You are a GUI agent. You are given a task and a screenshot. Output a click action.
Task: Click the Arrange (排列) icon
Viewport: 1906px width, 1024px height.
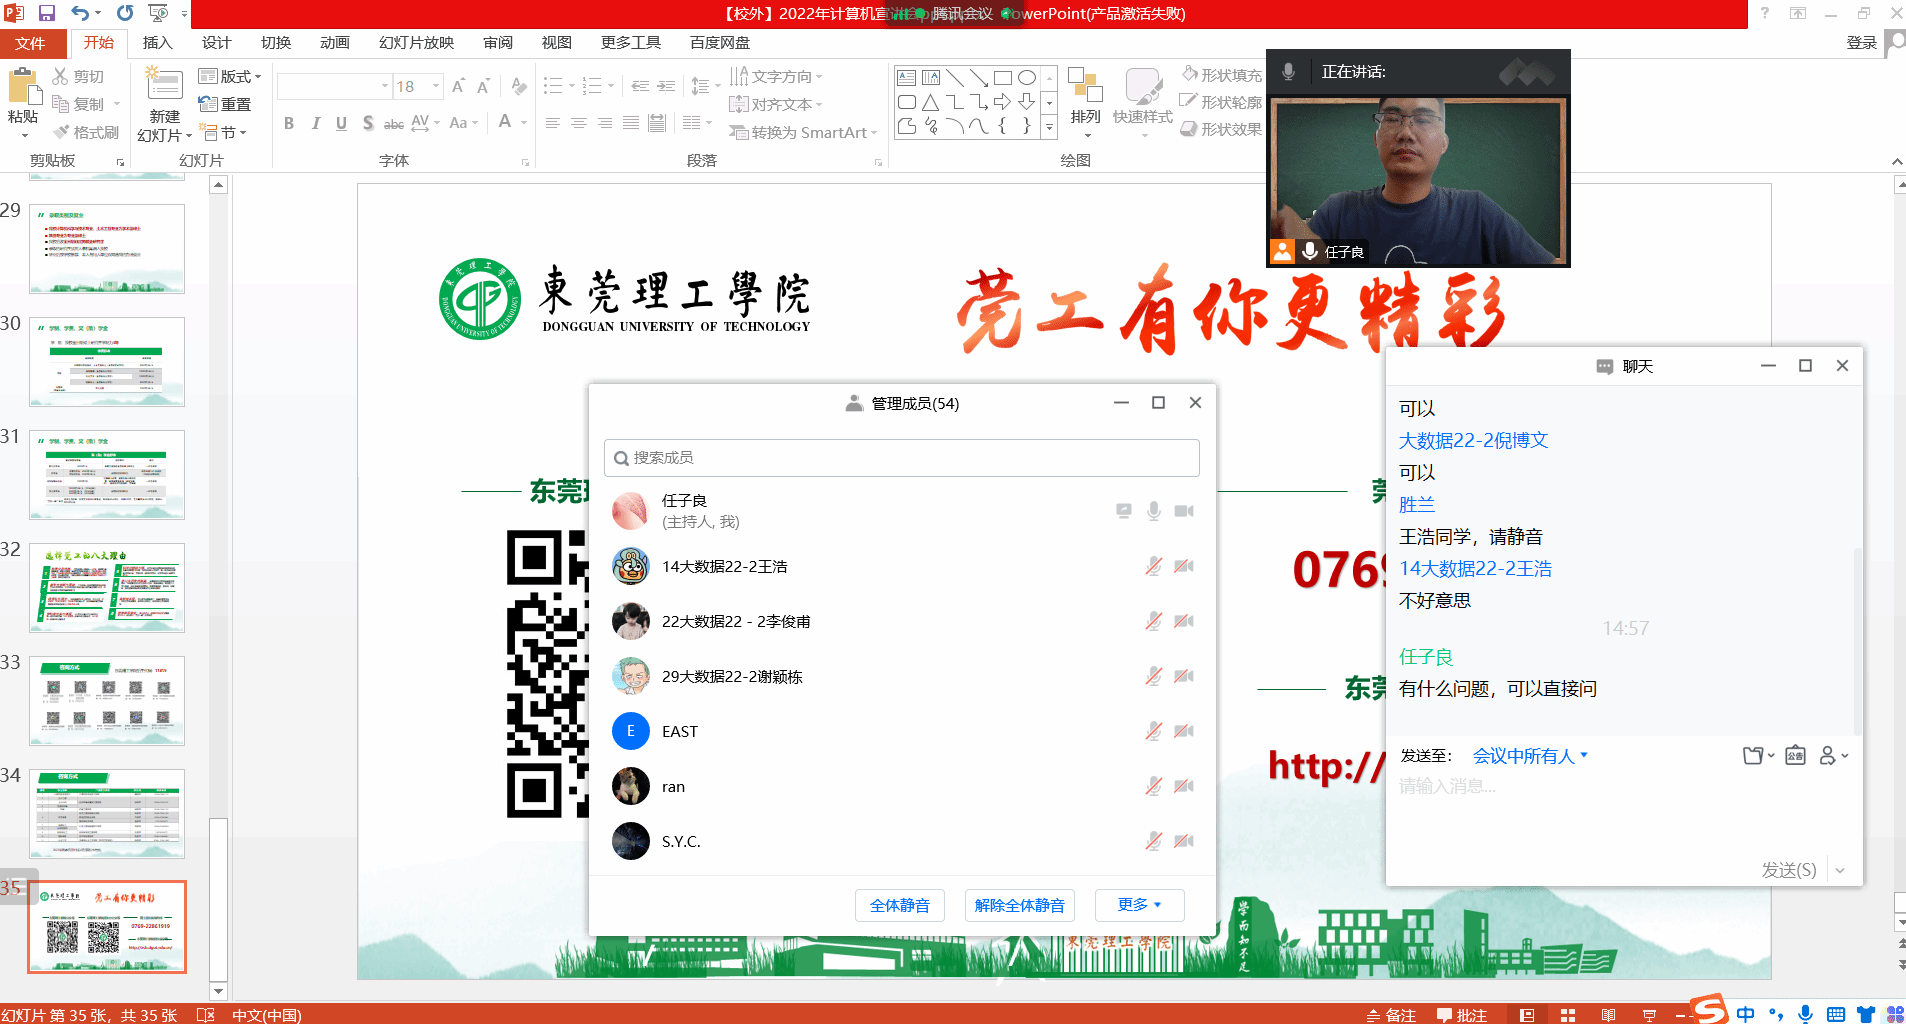point(1085,98)
